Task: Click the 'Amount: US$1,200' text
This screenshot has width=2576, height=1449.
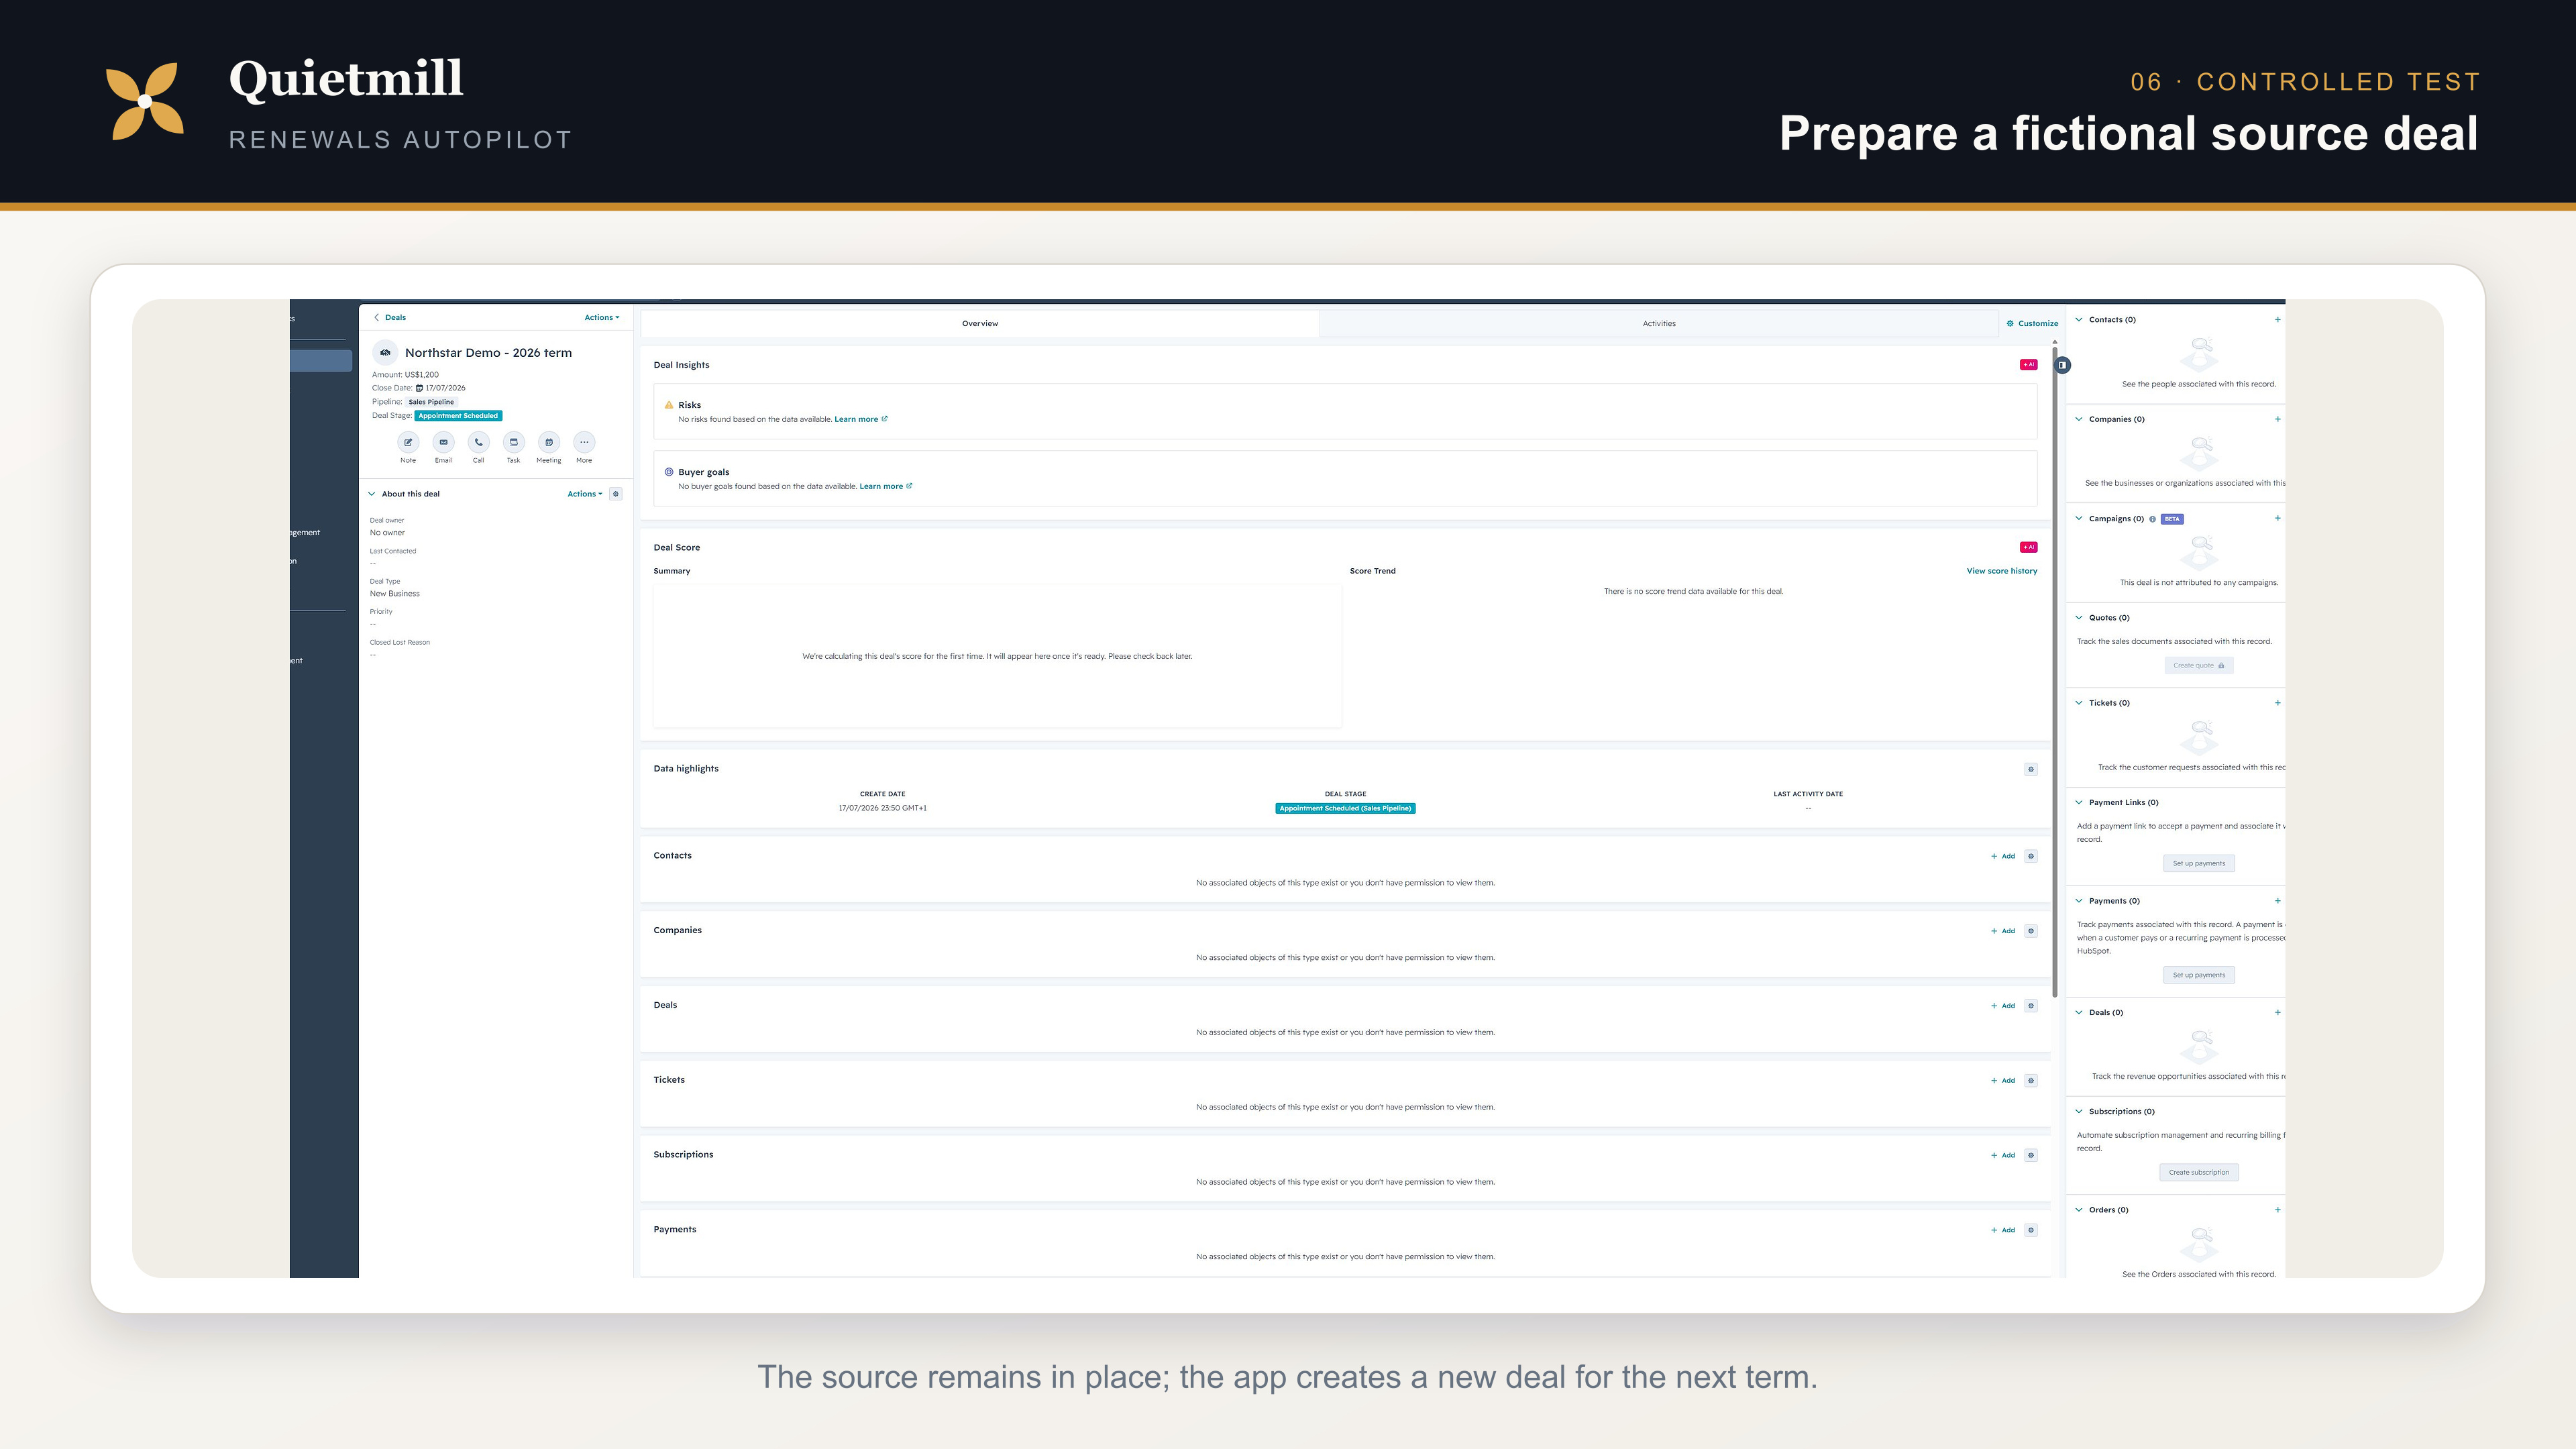Action: 405,375
